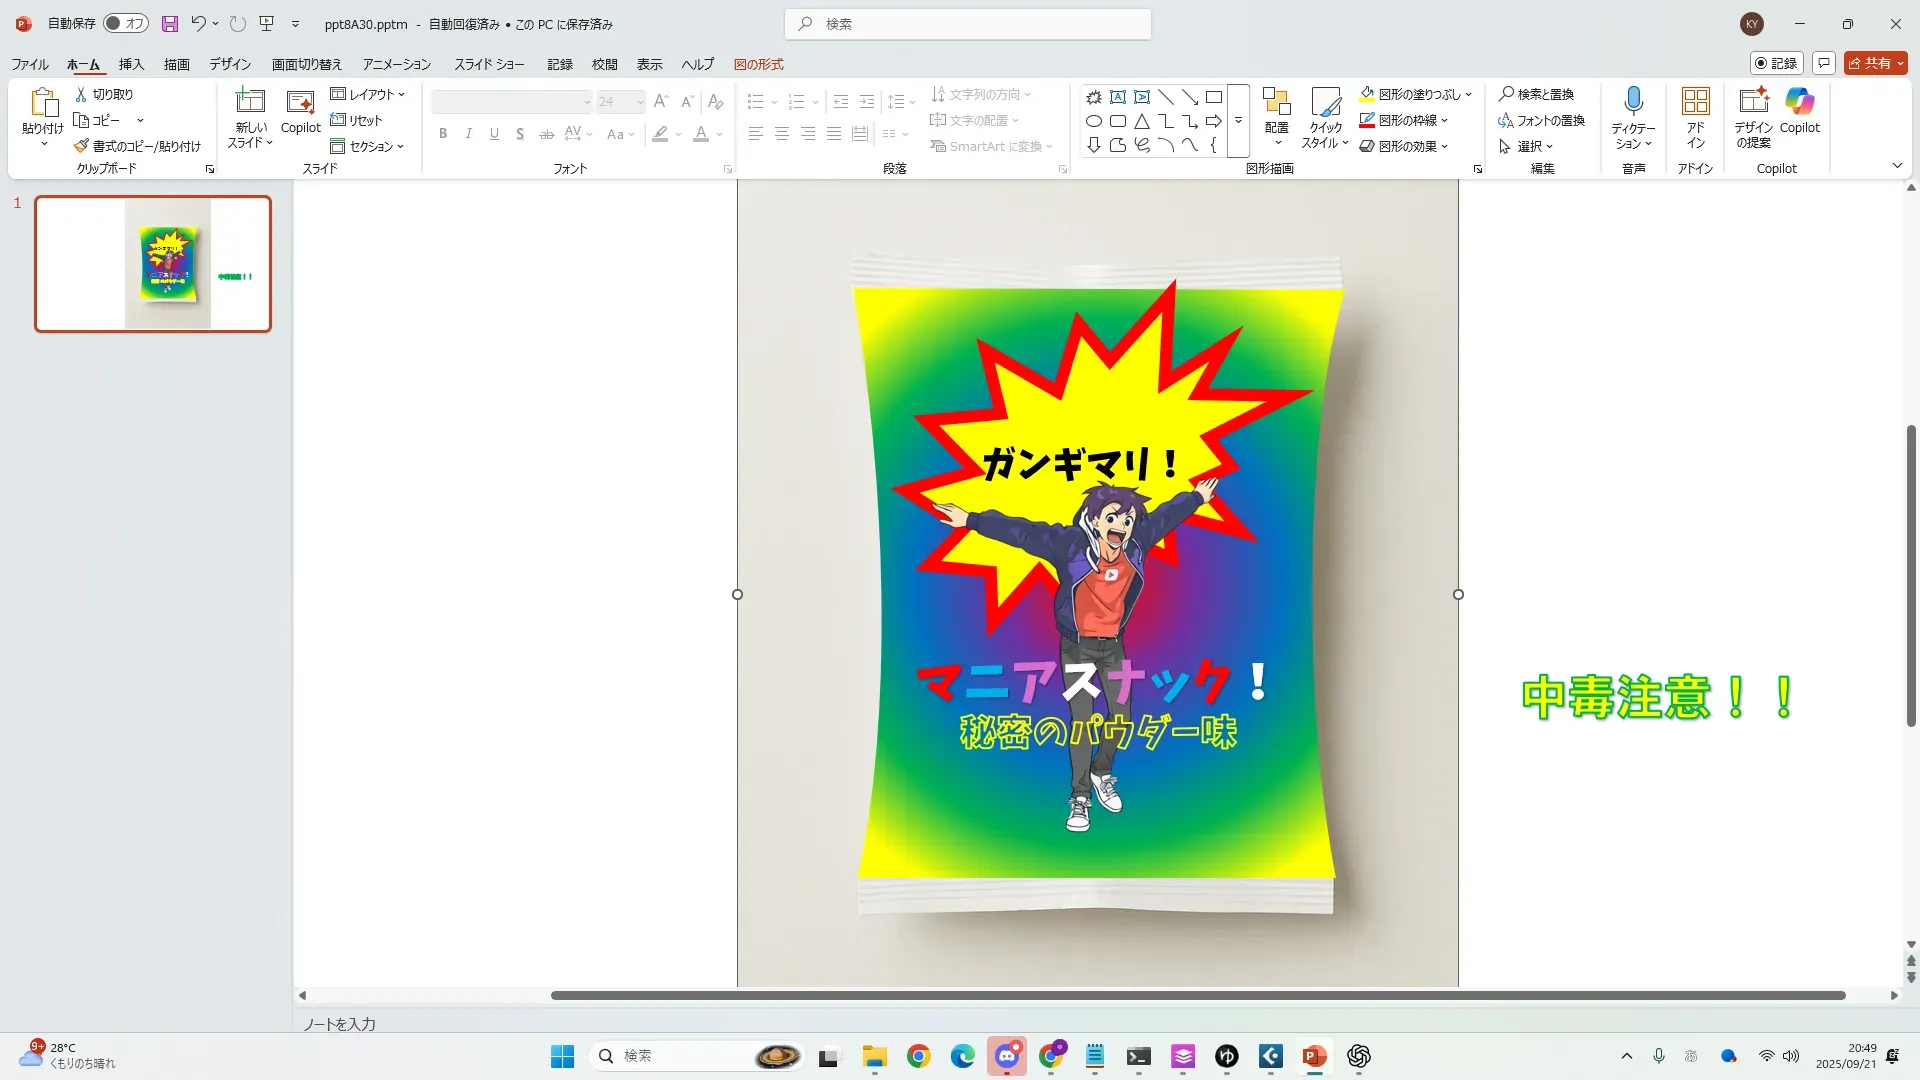Open the Insert (挿入) tab
The height and width of the screenshot is (1080, 1920).
click(x=131, y=64)
